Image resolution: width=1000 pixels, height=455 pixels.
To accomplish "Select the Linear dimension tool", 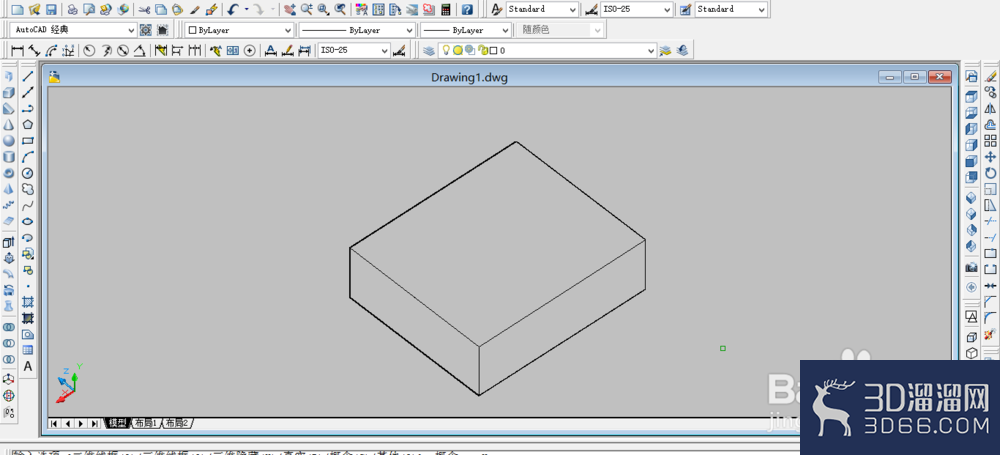I will tap(18, 50).
